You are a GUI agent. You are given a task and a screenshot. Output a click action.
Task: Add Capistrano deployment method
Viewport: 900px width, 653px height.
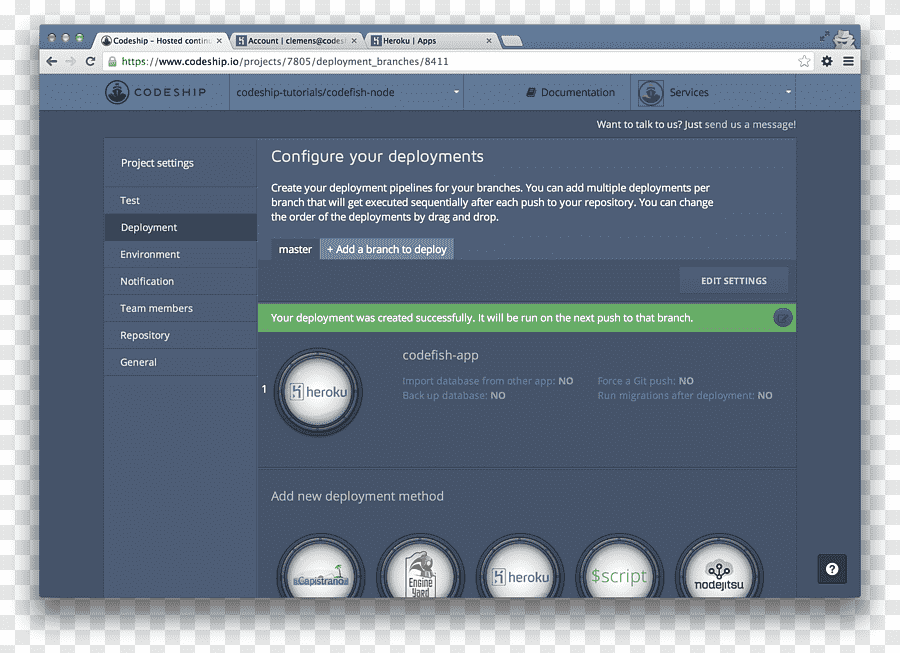tap(321, 567)
